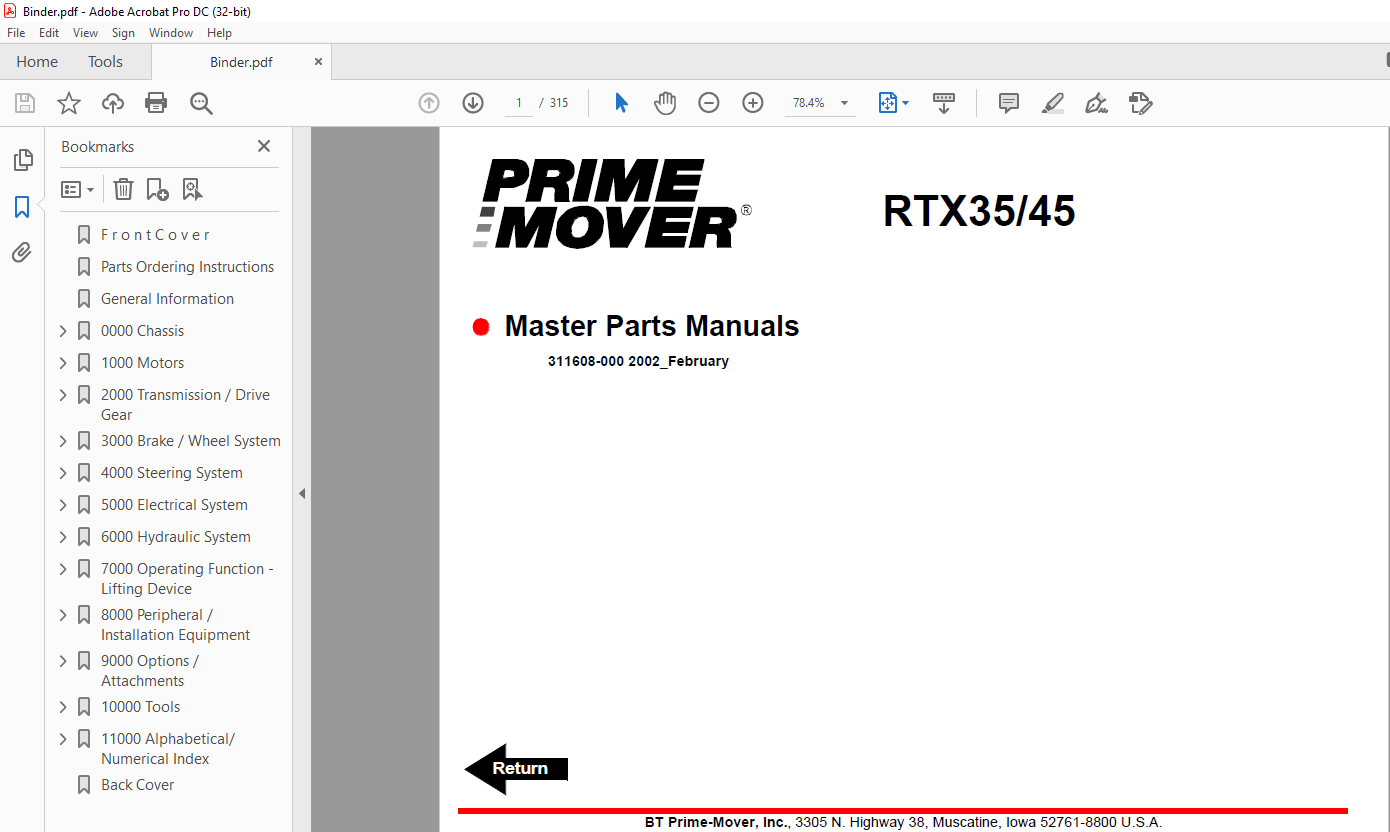The height and width of the screenshot is (832, 1390).
Task: Open the View menu
Action: (x=86, y=33)
